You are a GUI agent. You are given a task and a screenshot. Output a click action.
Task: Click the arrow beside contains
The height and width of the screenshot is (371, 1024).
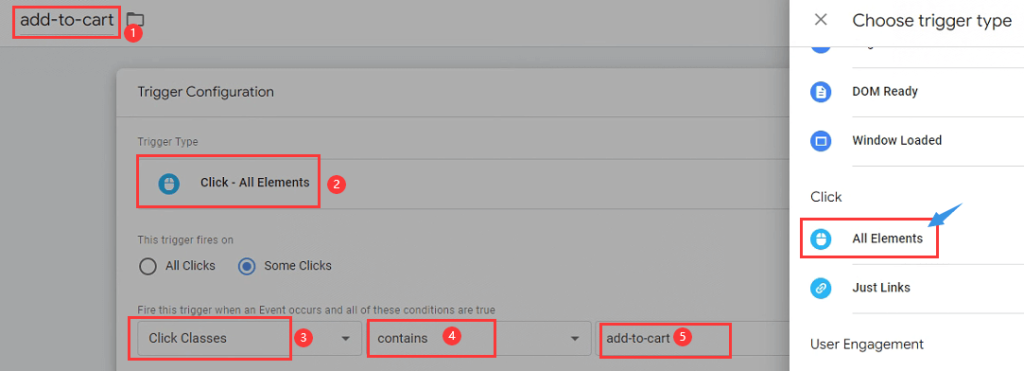point(575,338)
